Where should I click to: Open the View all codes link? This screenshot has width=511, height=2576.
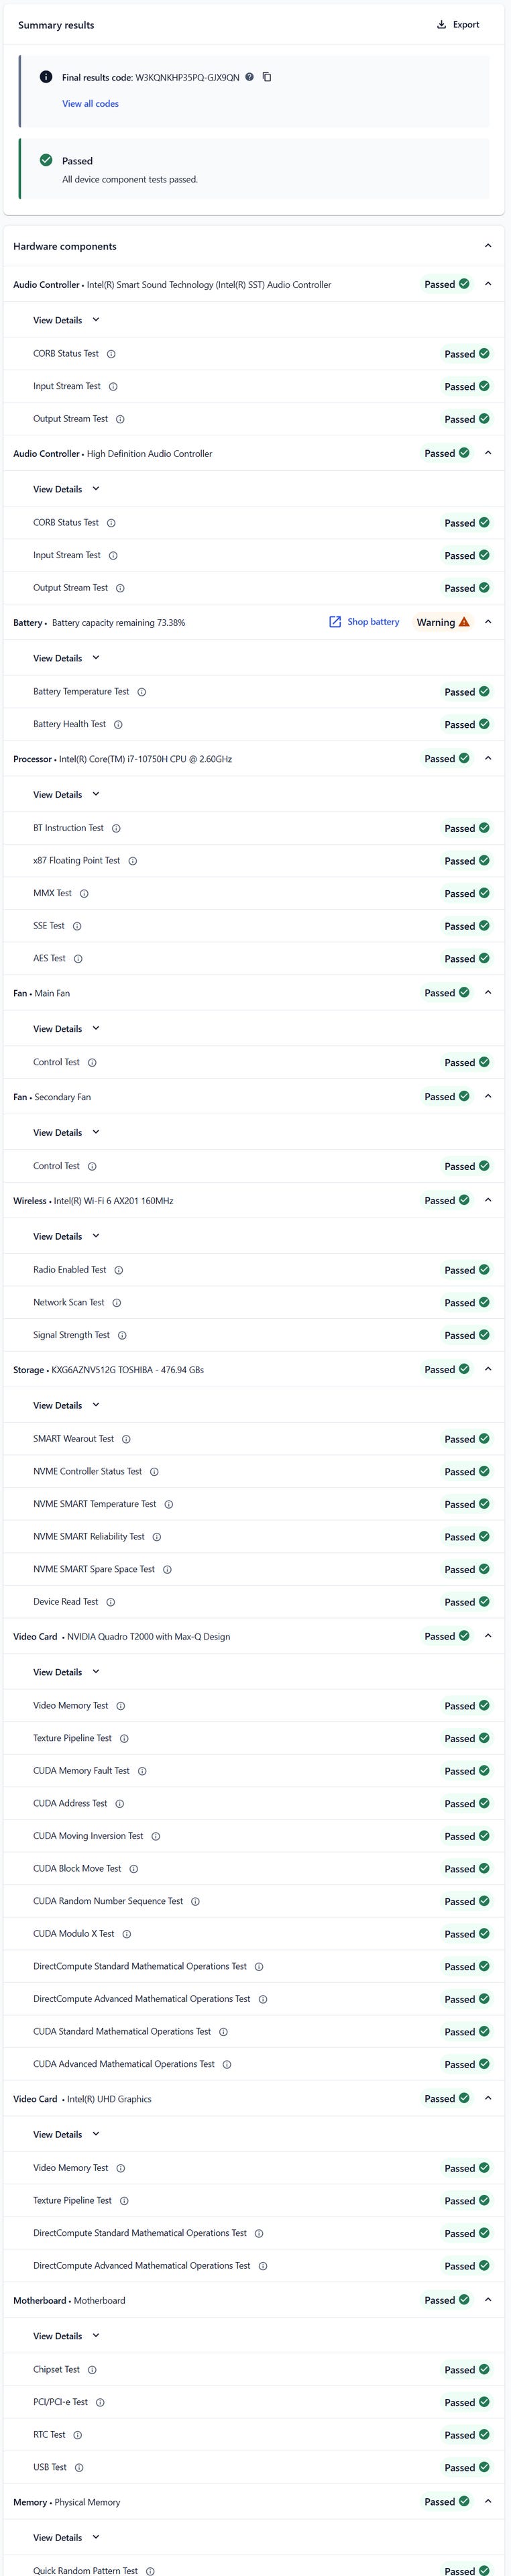[90, 104]
